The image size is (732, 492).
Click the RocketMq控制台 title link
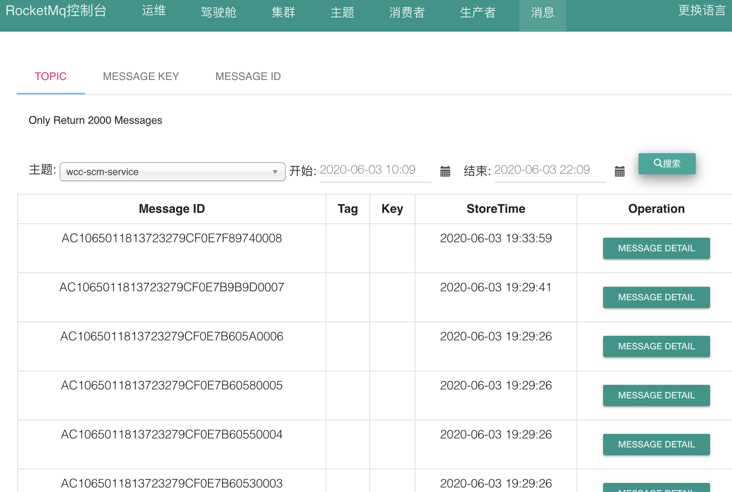(x=56, y=10)
